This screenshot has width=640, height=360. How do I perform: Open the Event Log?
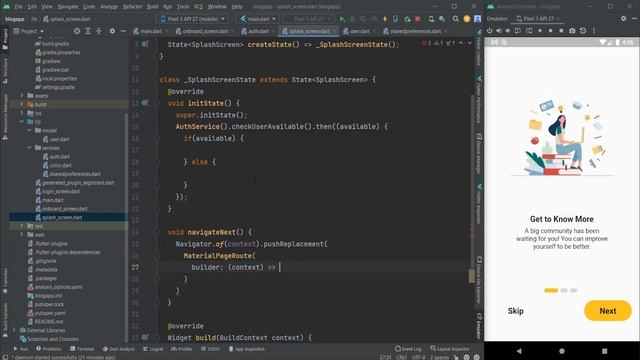coord(408,349)
